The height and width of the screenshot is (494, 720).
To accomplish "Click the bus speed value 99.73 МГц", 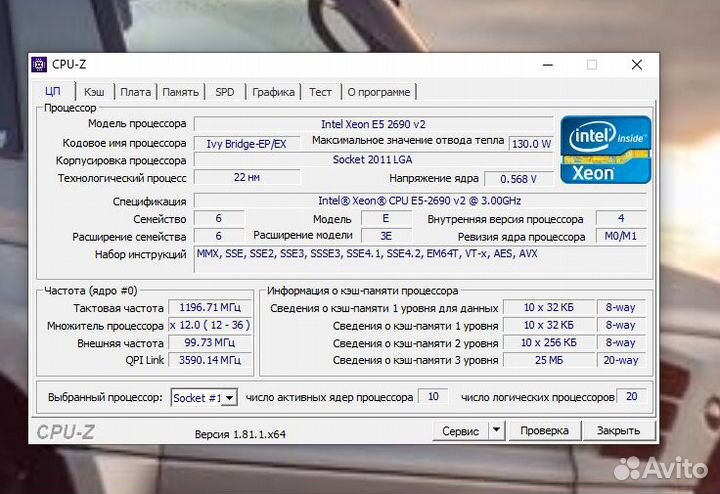I will (x=210, y=342).
